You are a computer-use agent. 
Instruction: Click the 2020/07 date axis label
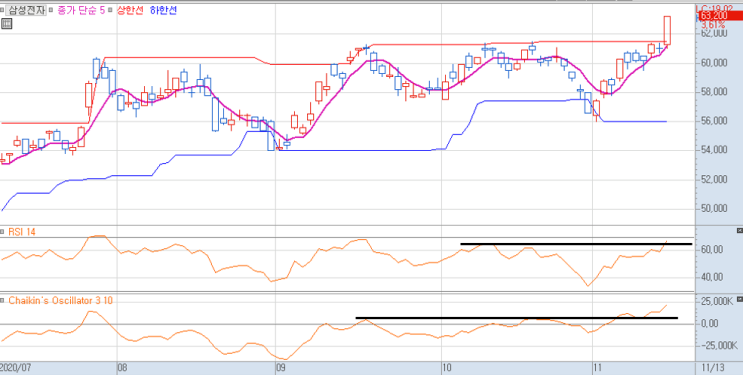click(15, 368)
